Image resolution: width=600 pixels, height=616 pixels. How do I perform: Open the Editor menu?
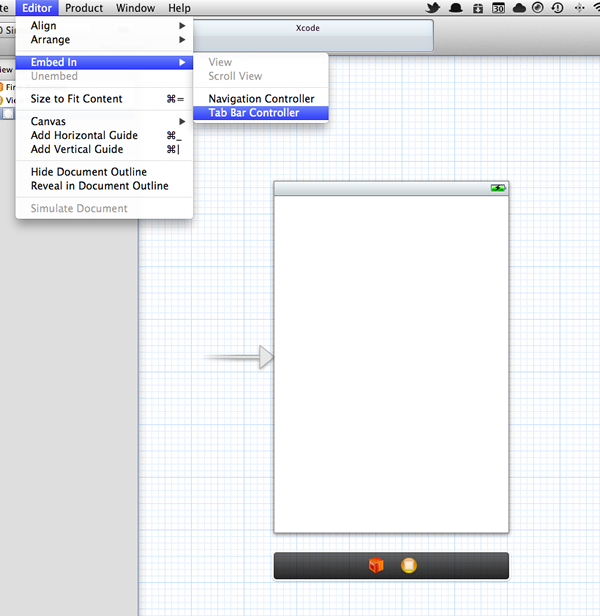37,8
